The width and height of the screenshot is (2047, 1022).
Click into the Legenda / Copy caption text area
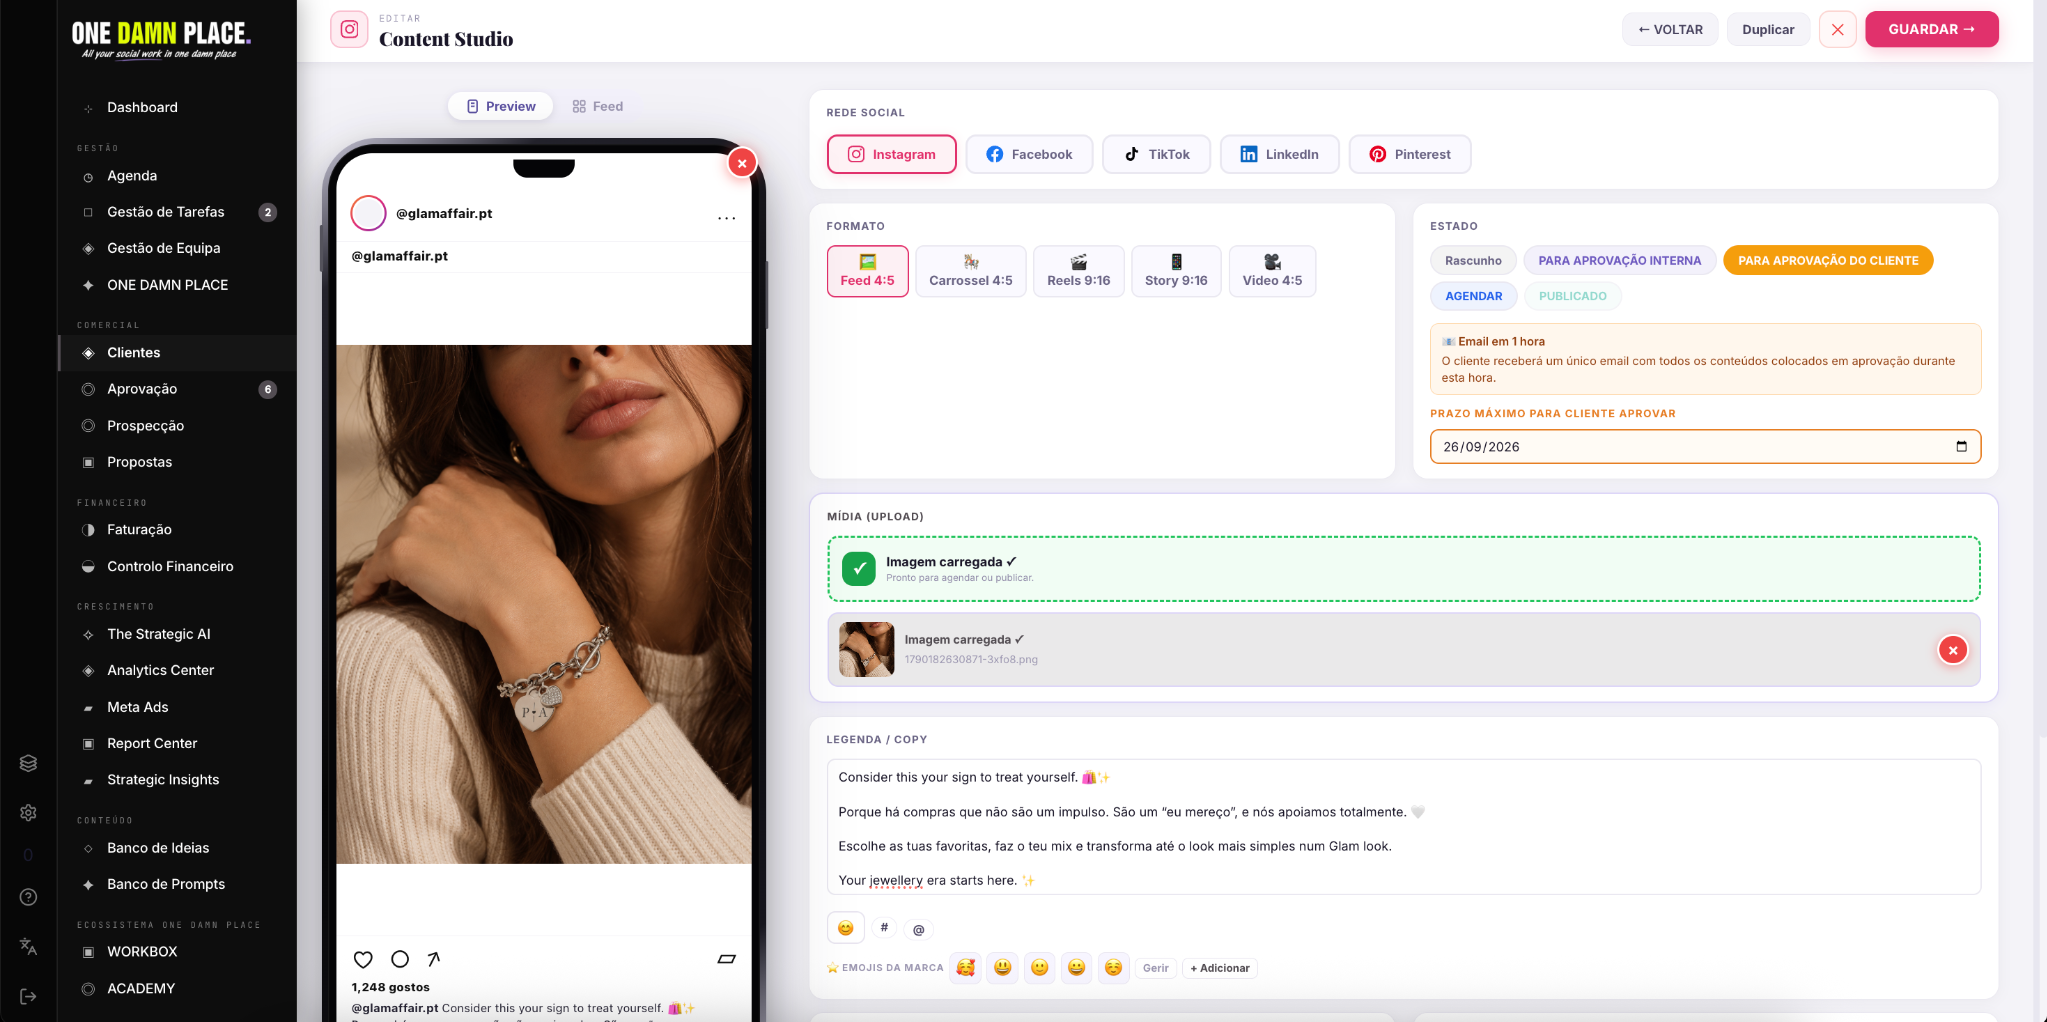(1403, 827)
